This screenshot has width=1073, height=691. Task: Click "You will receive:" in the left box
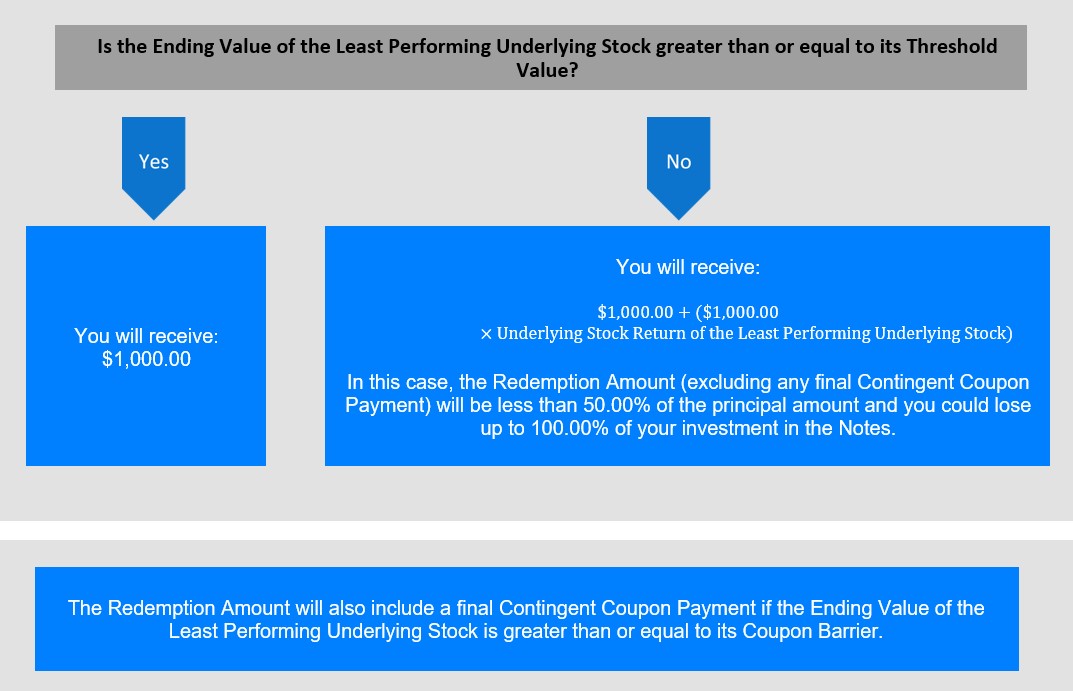pos(146,336)
